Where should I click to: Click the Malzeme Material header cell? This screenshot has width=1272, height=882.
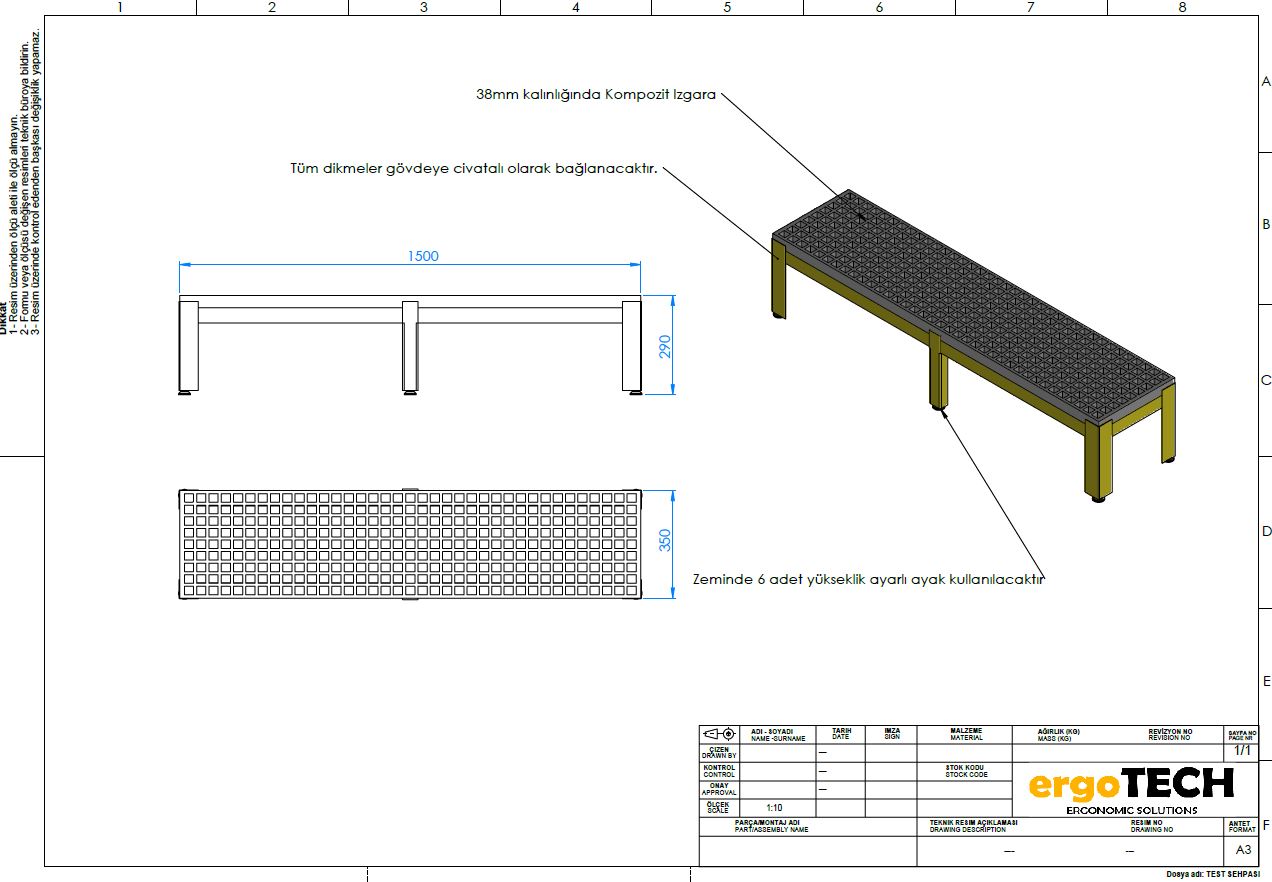pos(965,734)
